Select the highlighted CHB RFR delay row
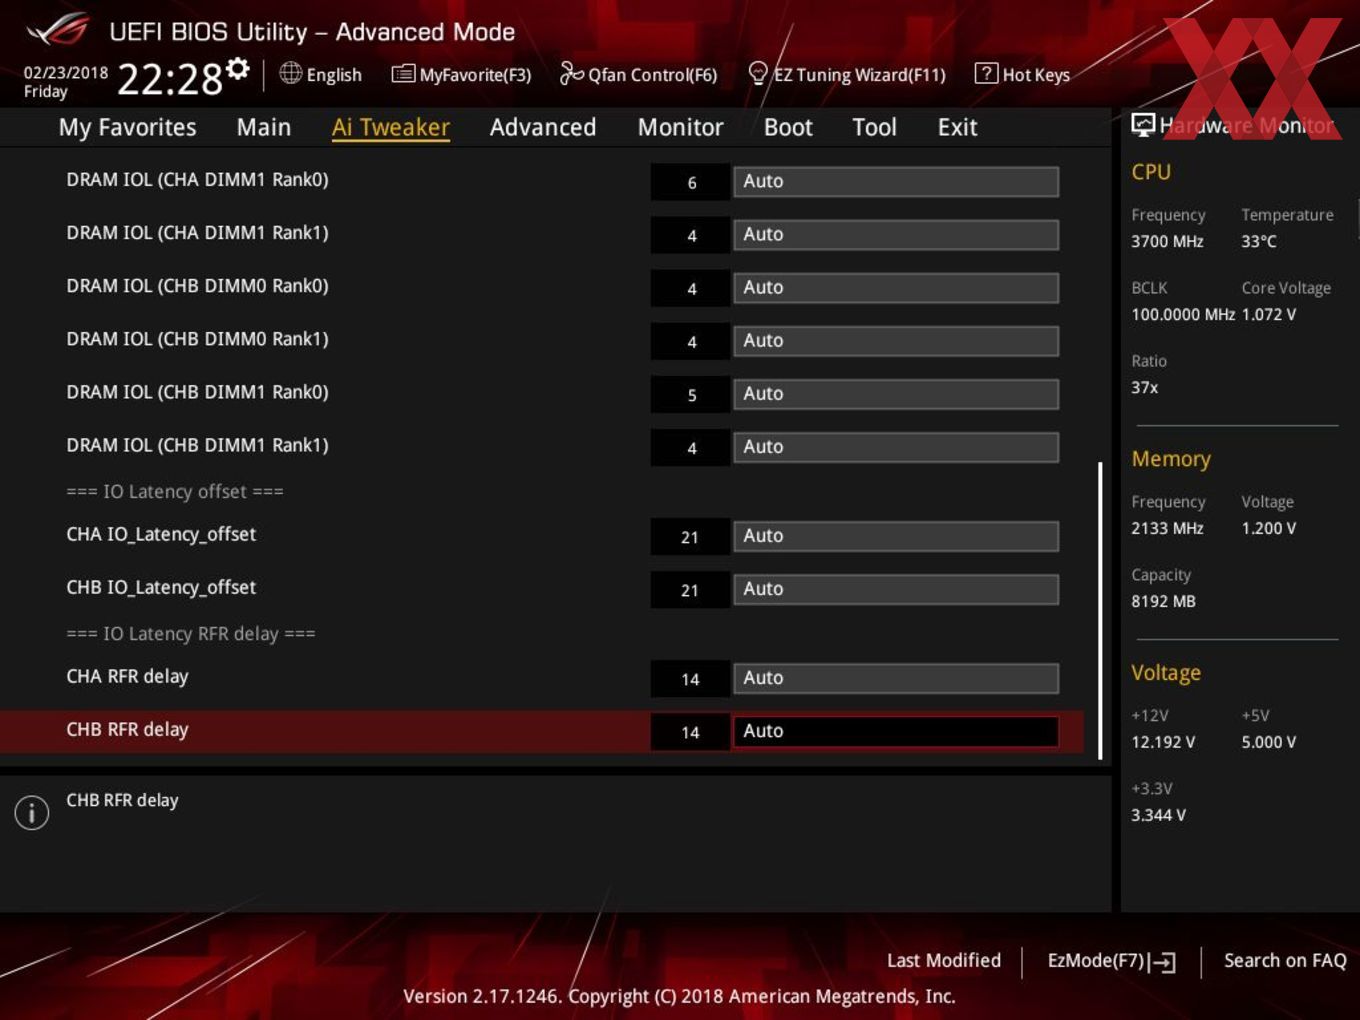Image resolution: width=1360 pixels, height=1020 pixels. pos(541,731)
